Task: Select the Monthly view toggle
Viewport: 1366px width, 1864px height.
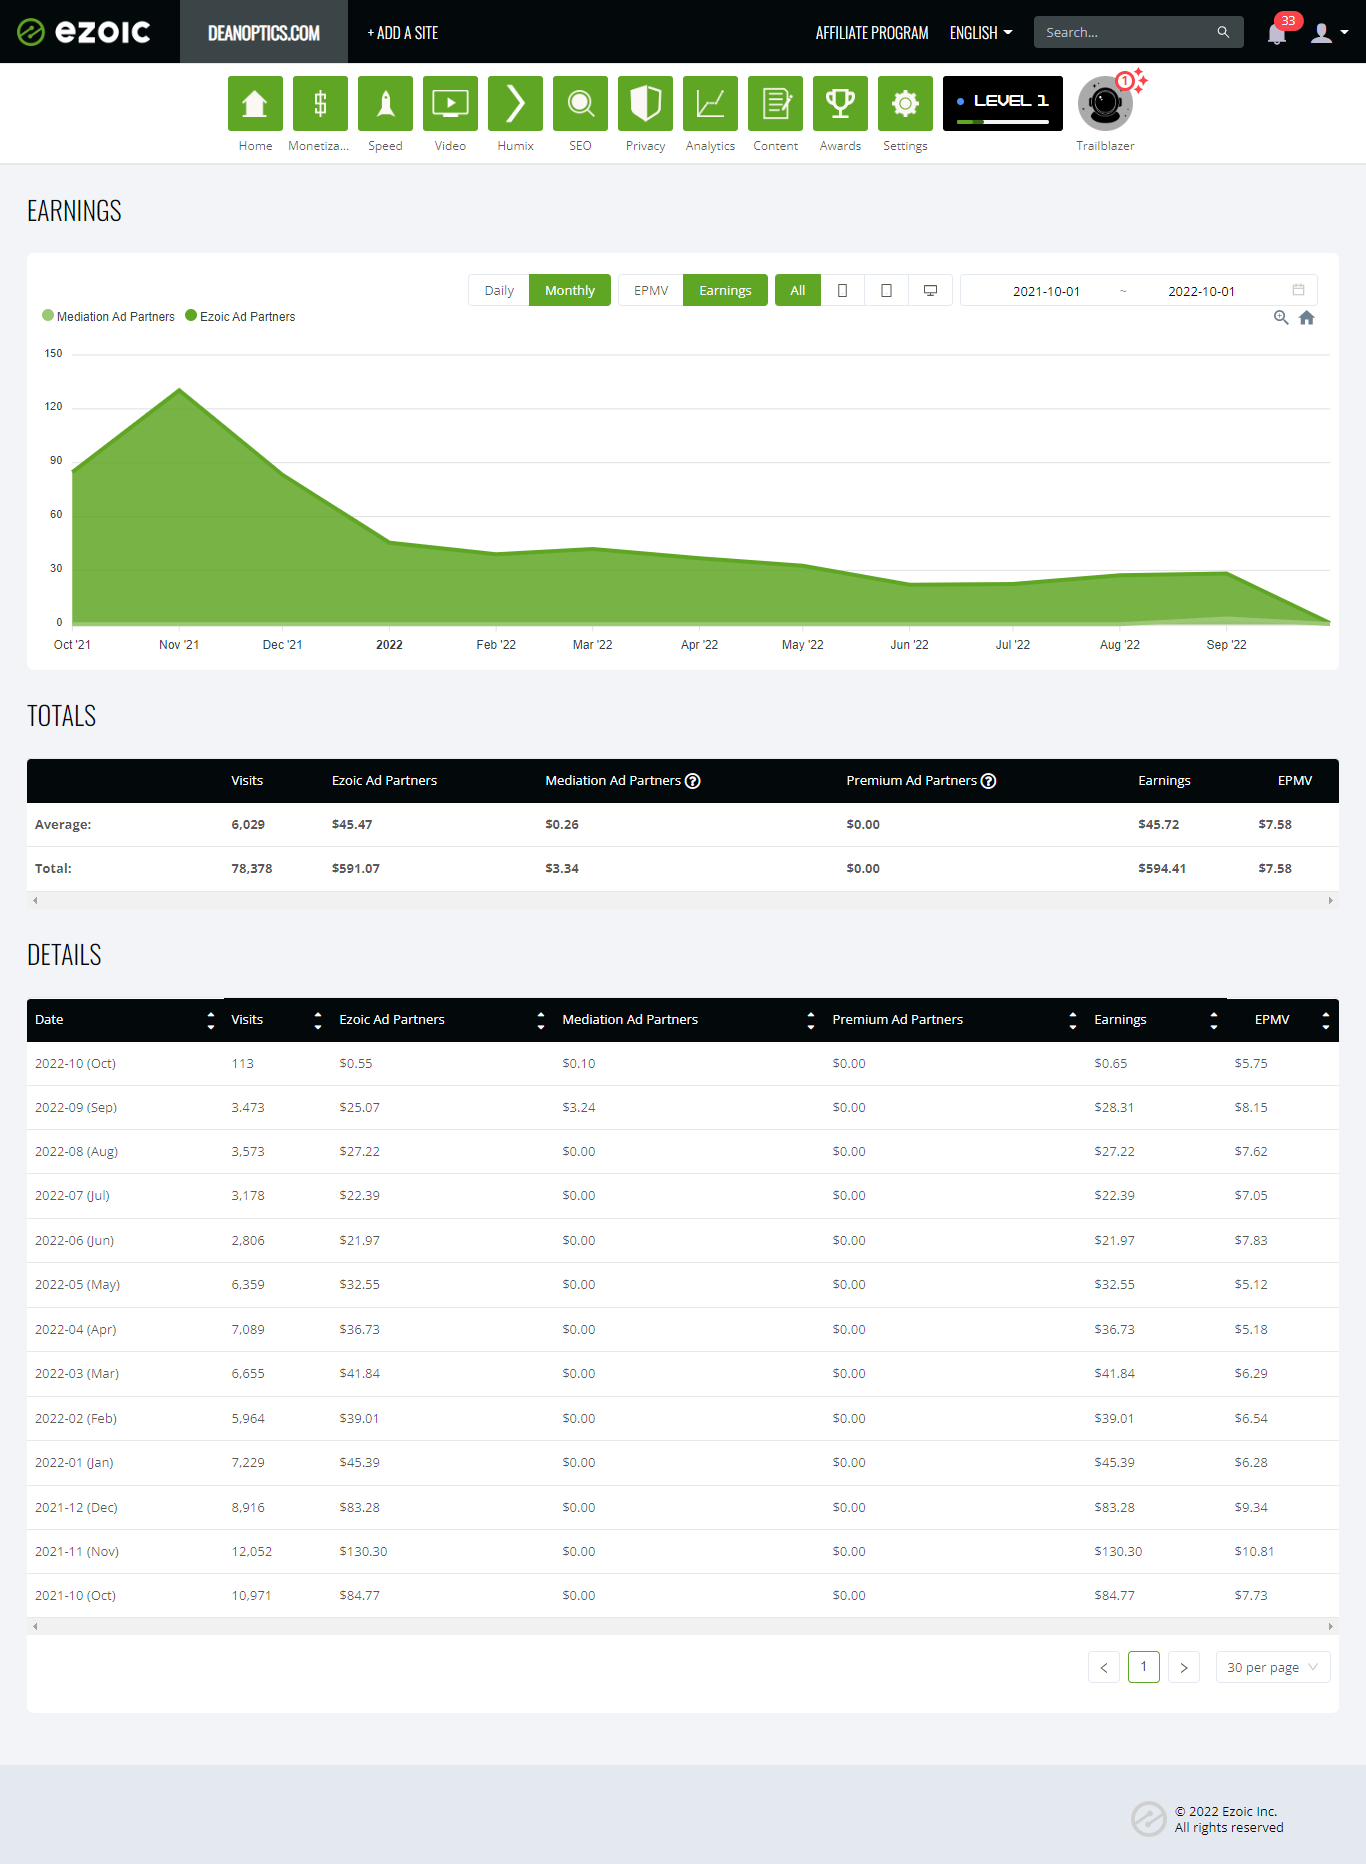Action: click(570, 290)
